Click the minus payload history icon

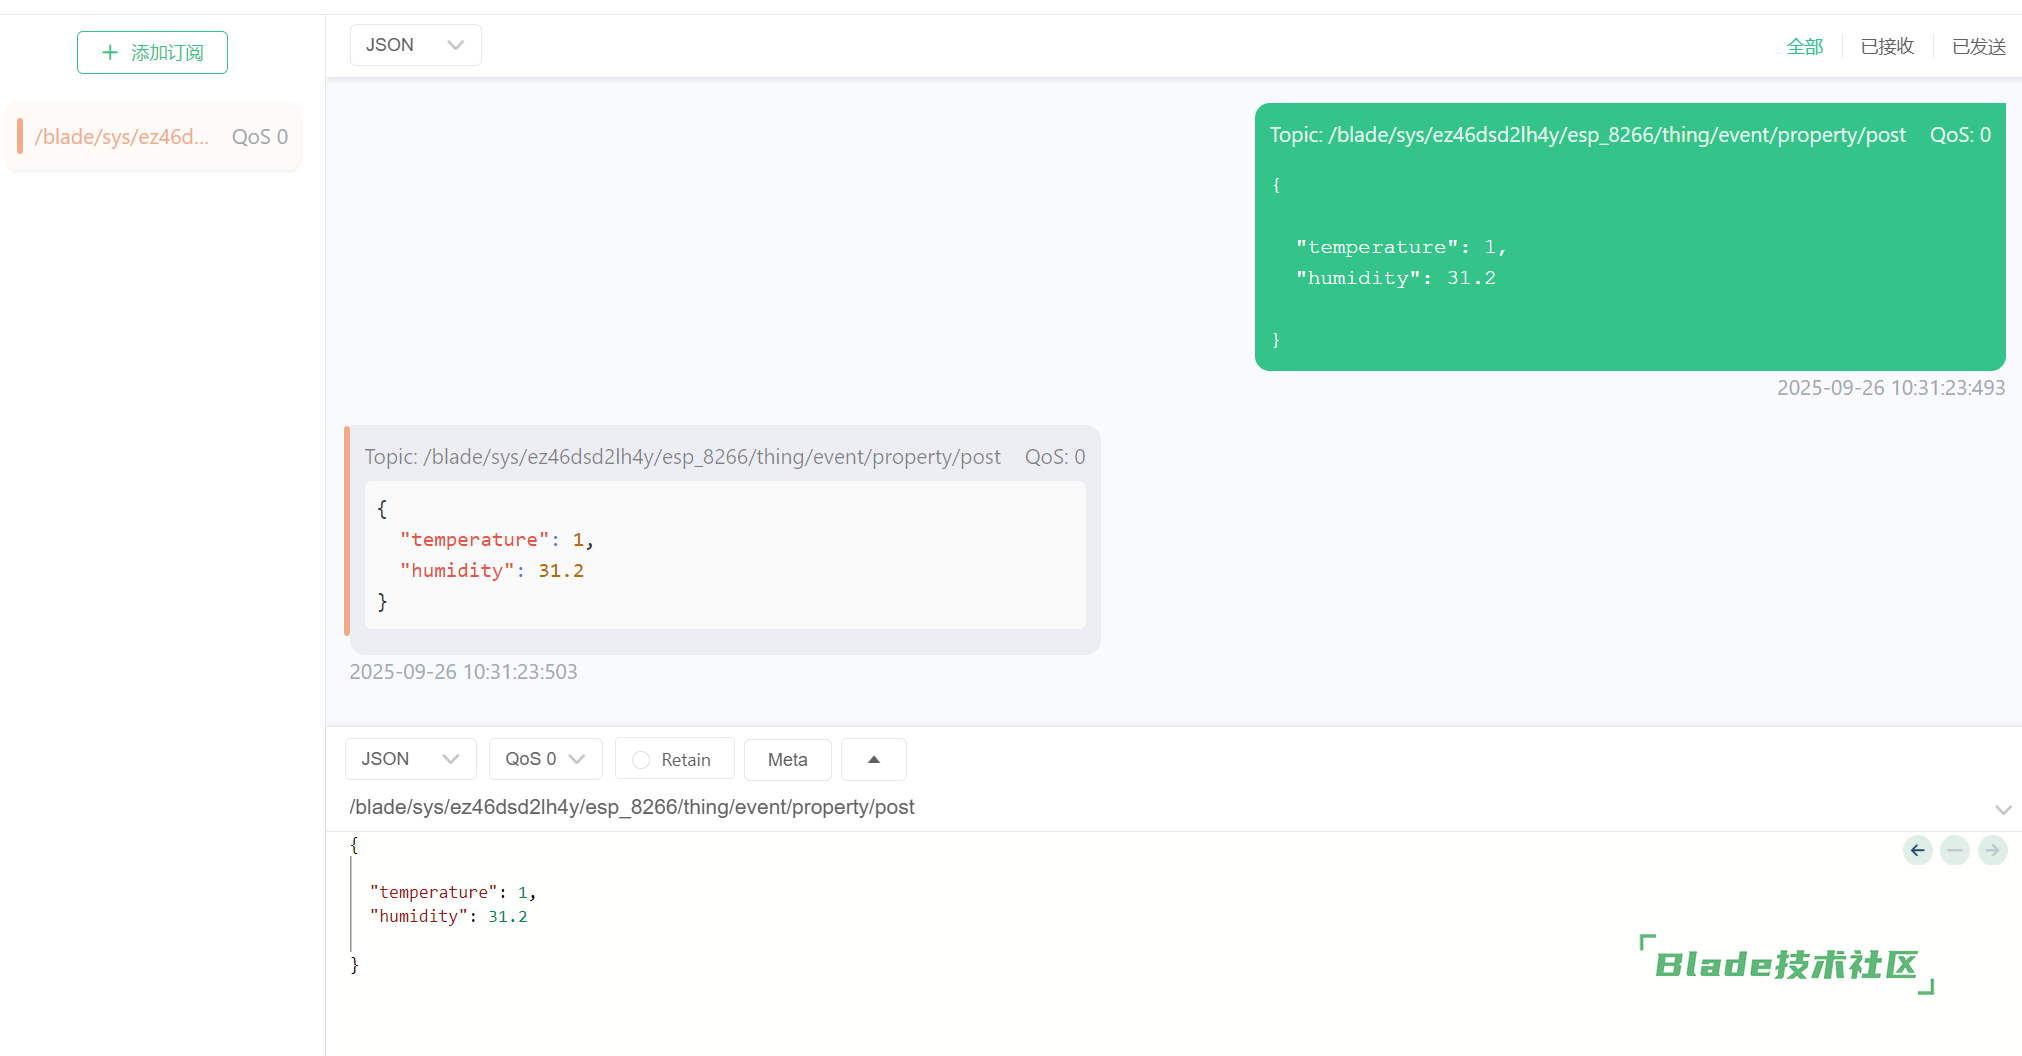pyautogui.click(x=1955, y=850)
